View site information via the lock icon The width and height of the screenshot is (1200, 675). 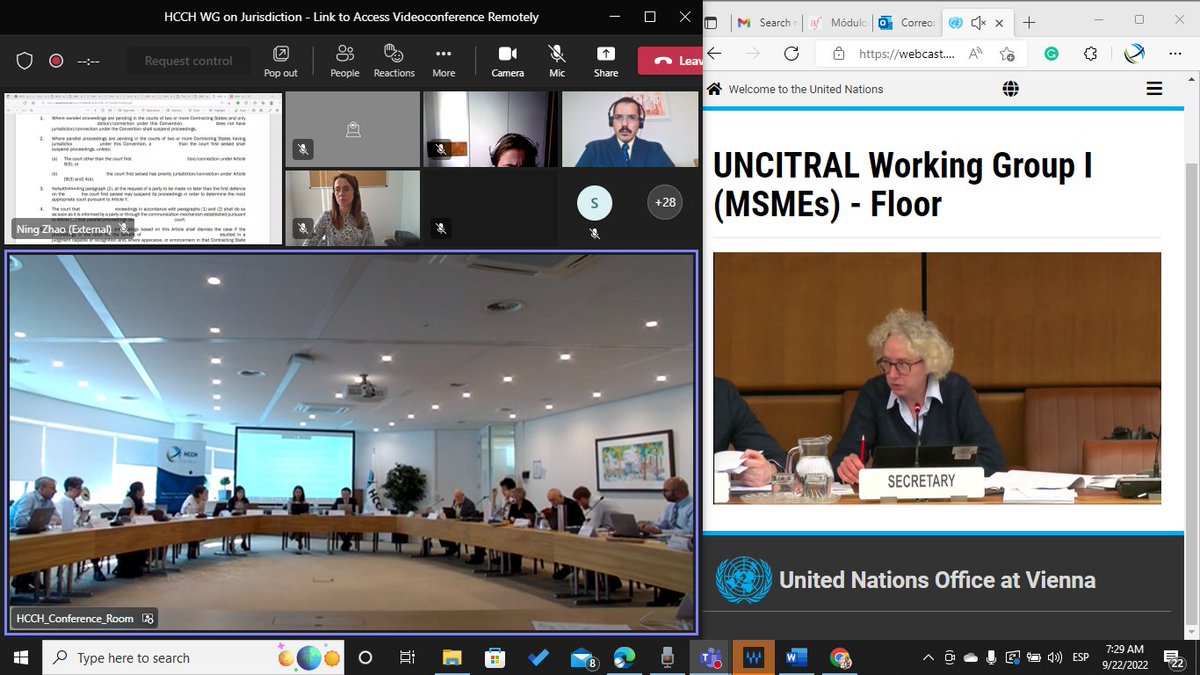pyautogui.click(x=838, y=54)
